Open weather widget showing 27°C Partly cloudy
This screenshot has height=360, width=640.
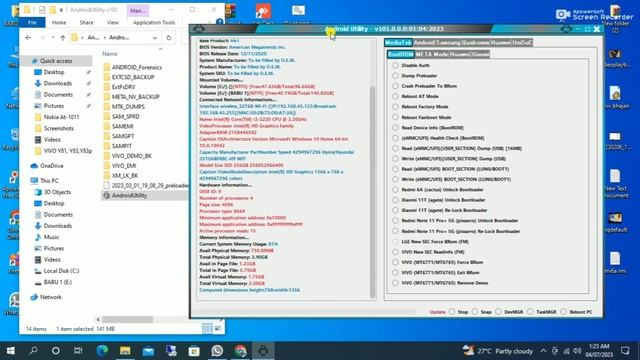[x=498, y=351]
